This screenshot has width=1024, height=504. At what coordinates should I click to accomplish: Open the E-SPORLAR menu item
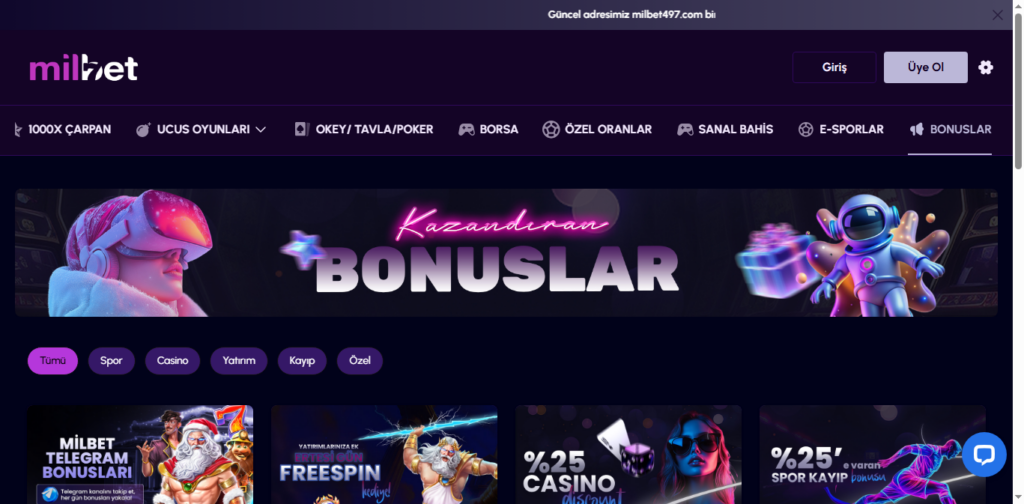coord(841,129)
